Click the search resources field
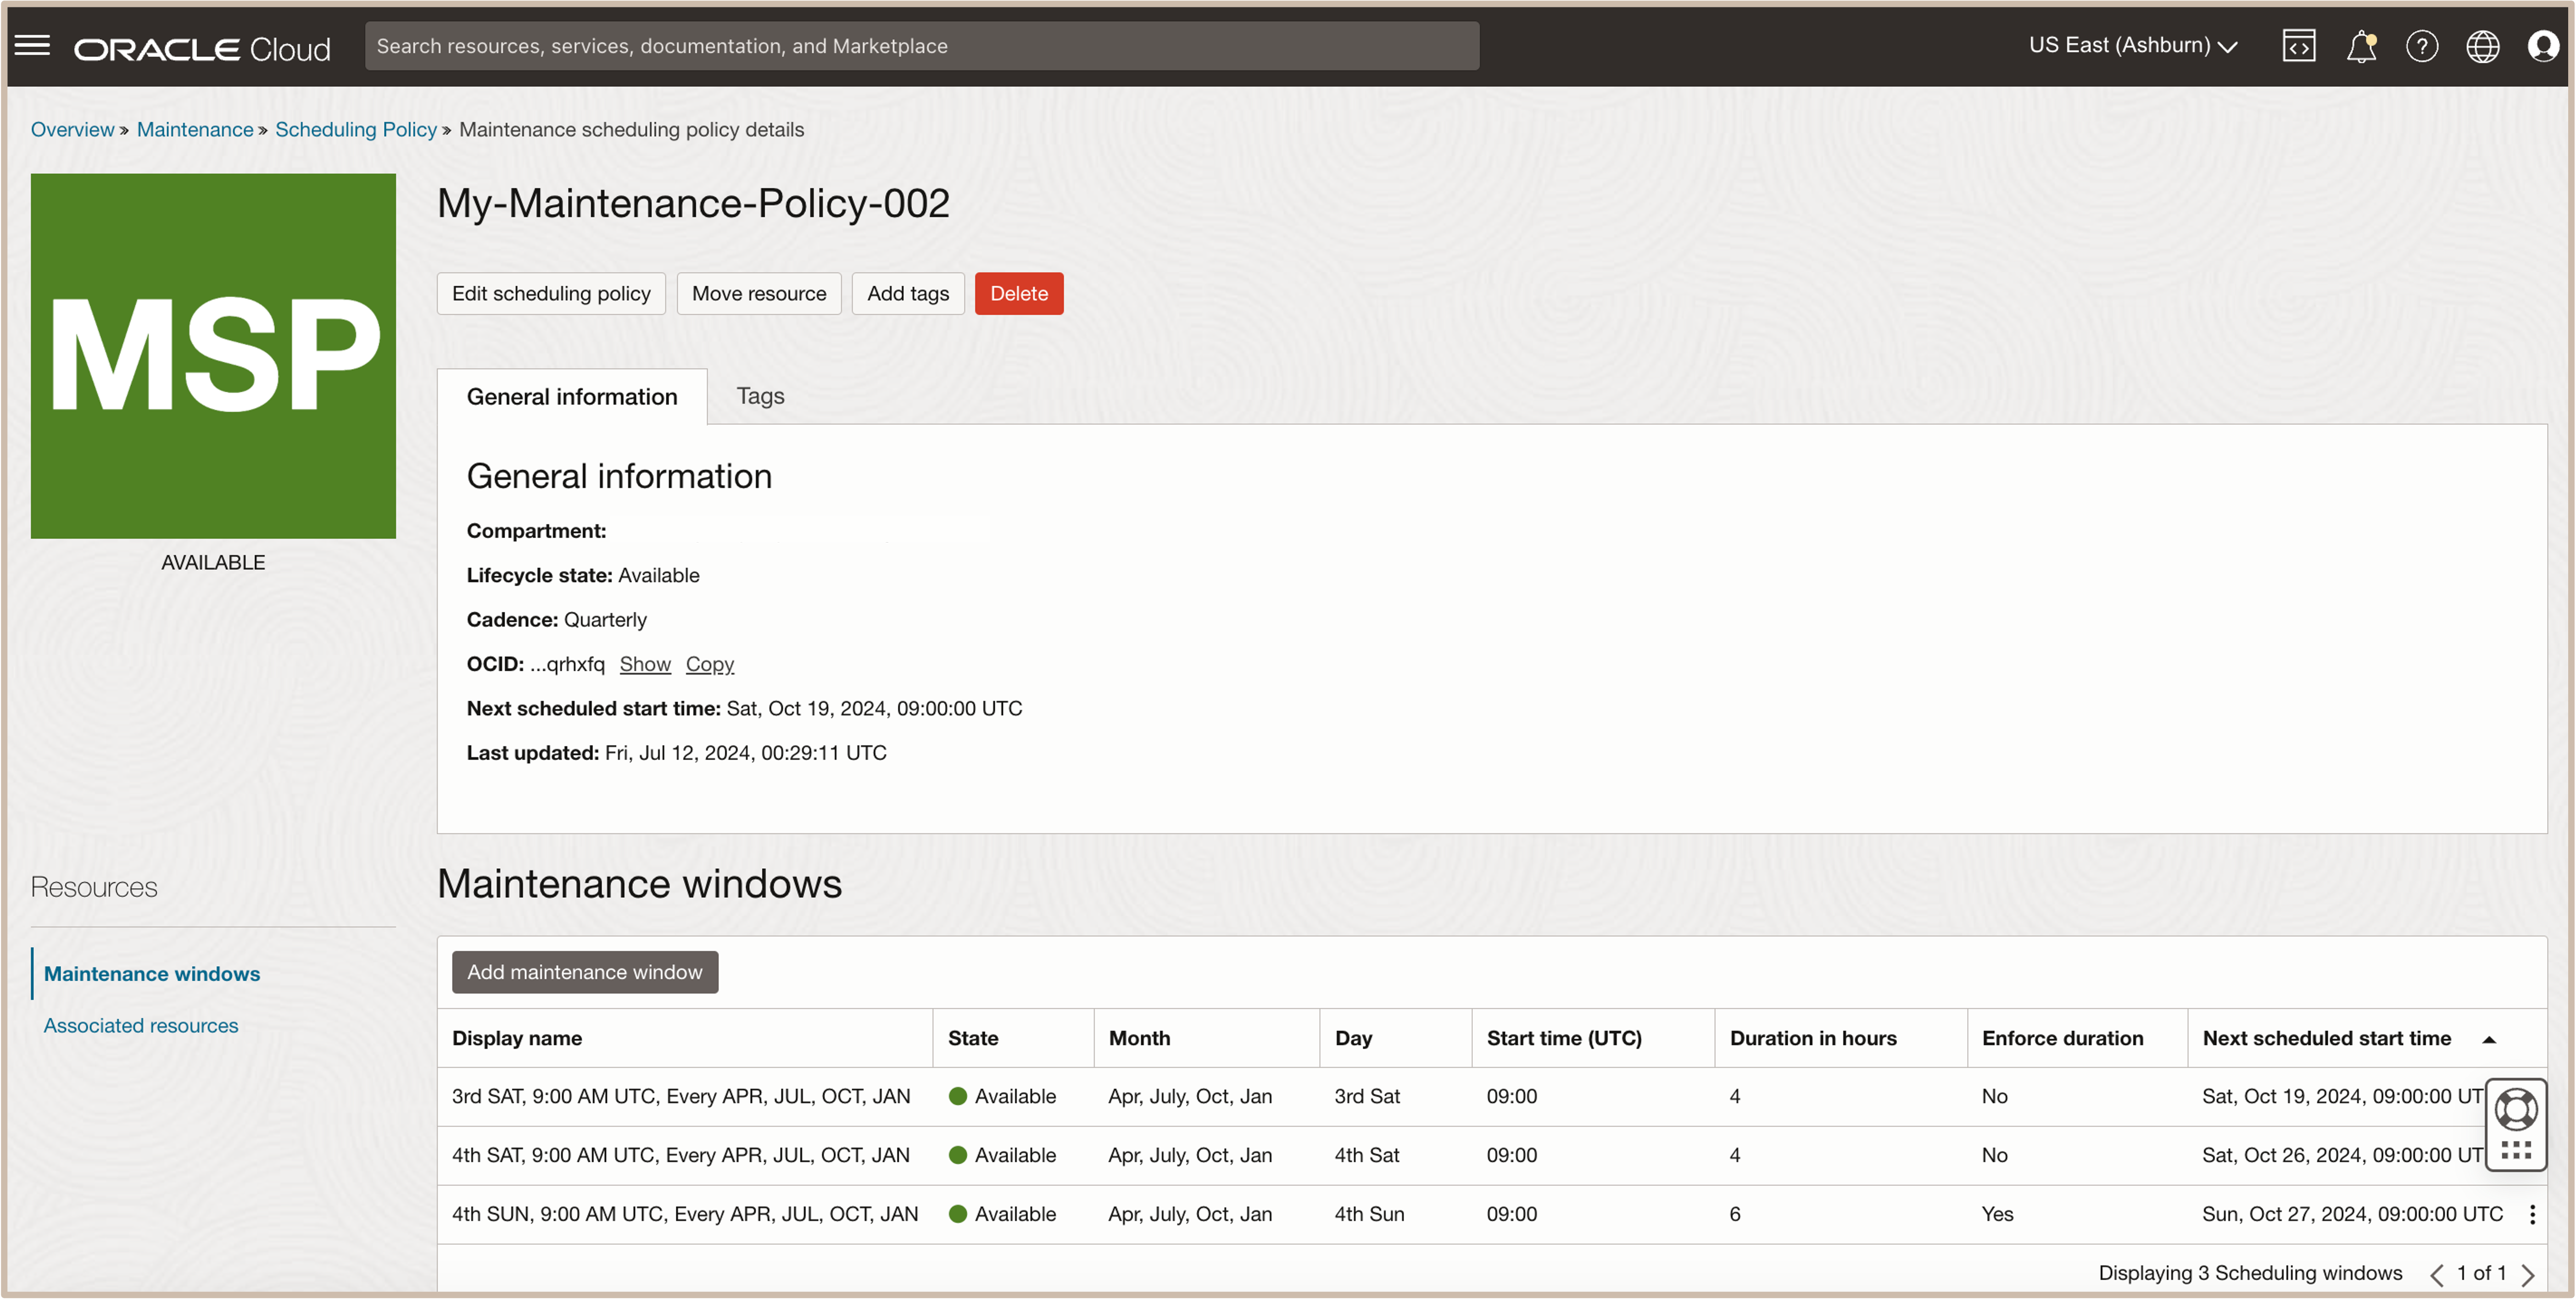This screenshot has height=1299, width=2576. pos(920,46)
